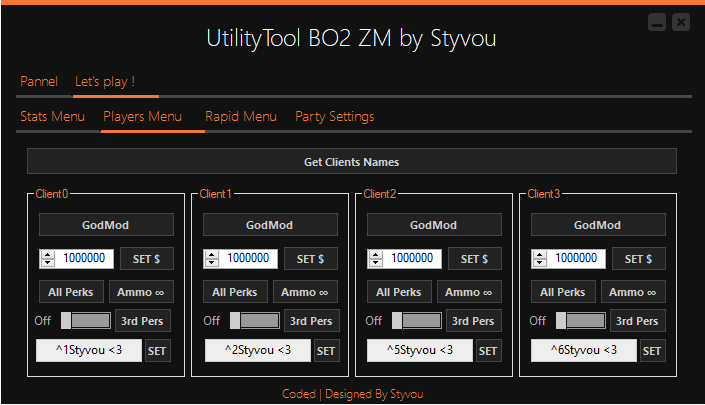
Task: Enable GodMod for Client3
Action: (x=598, y=225)
